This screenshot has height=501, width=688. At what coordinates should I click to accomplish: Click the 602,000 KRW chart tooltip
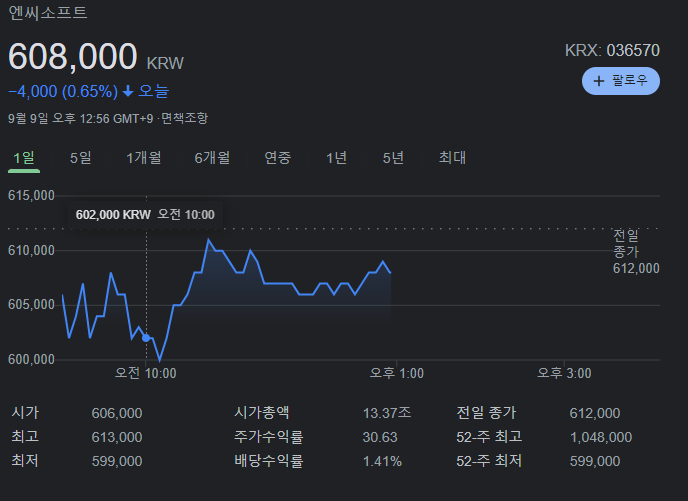click(x=145, y=215)
